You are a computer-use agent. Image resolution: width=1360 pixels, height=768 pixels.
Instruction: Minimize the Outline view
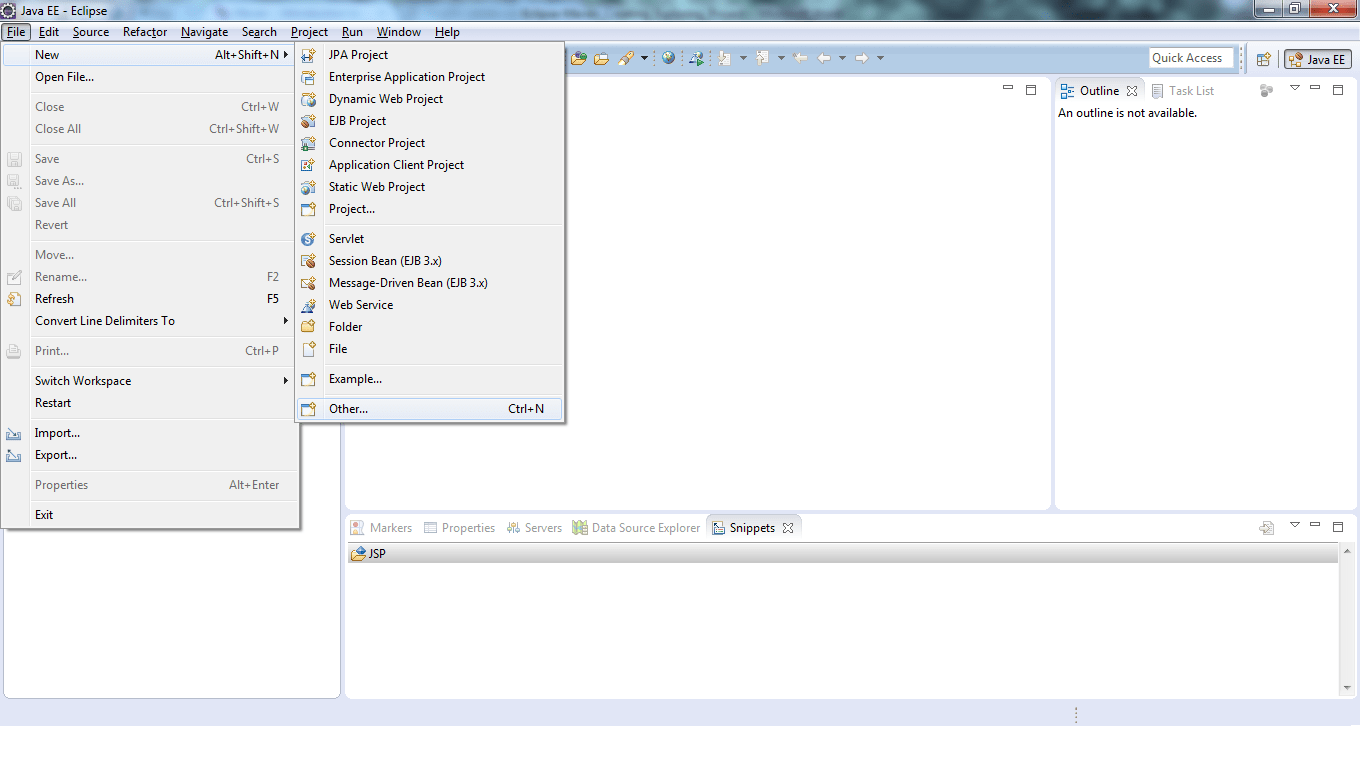pos(1315,89)
